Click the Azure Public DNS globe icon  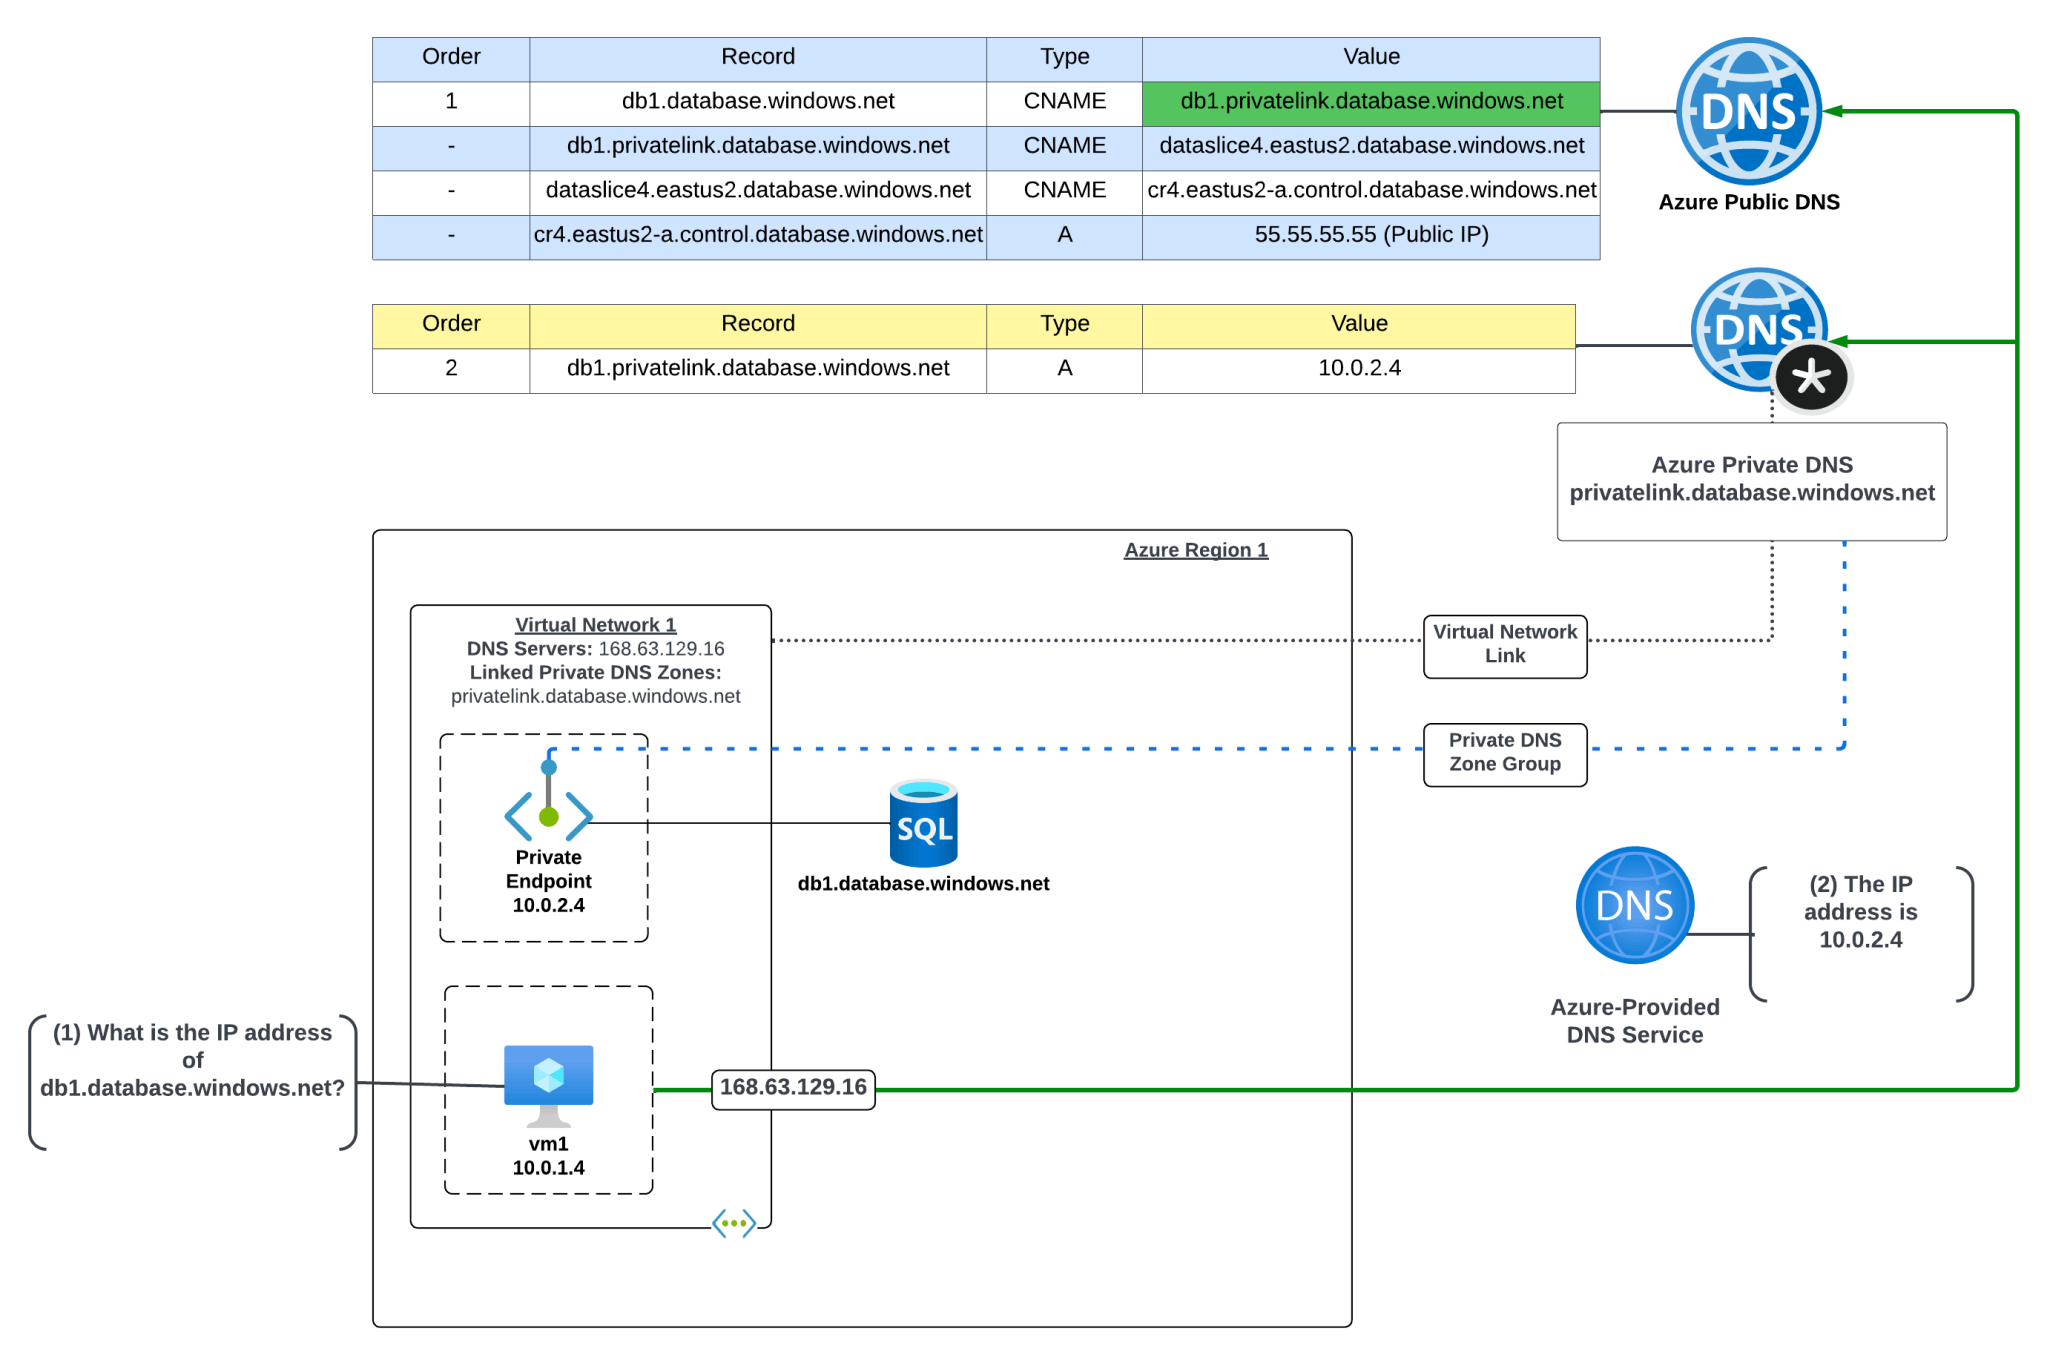pos(1748,111)
